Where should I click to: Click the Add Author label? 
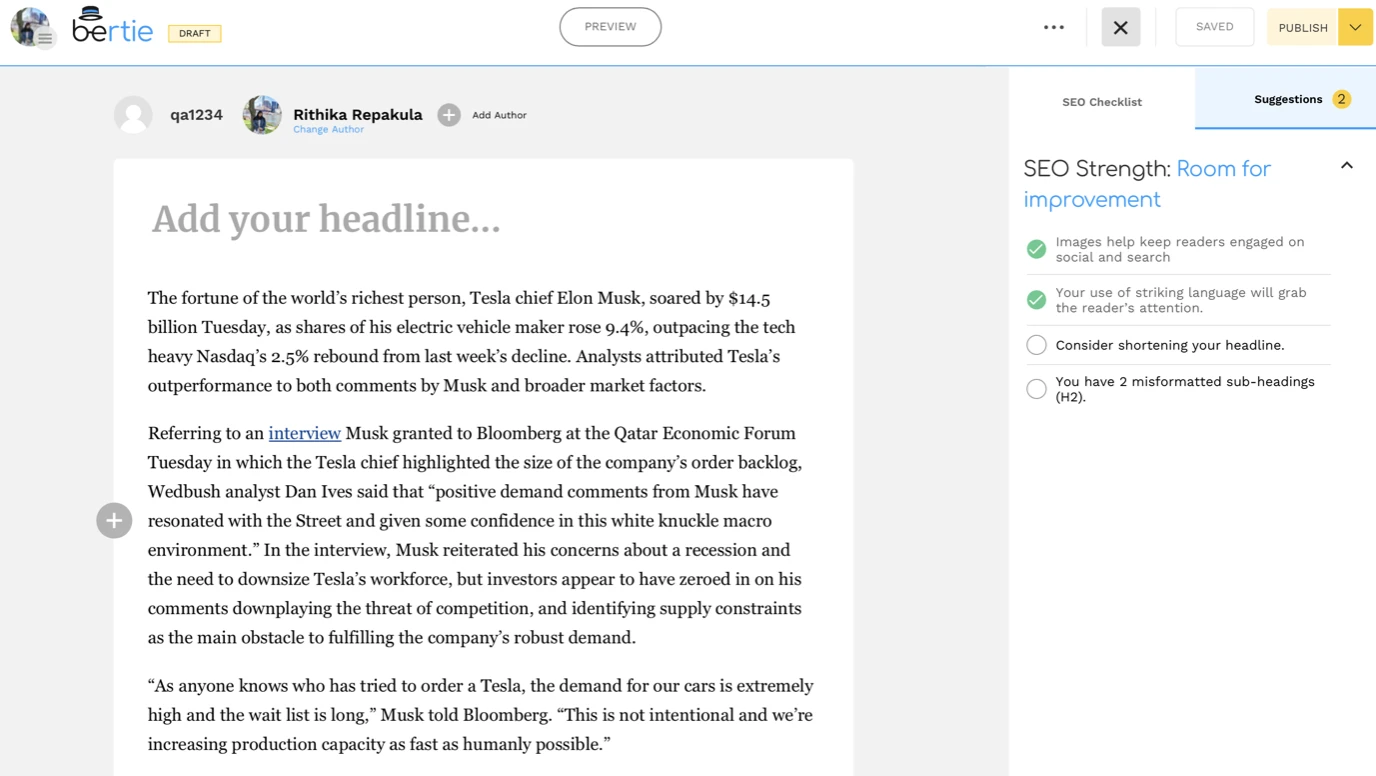(499, 115)
